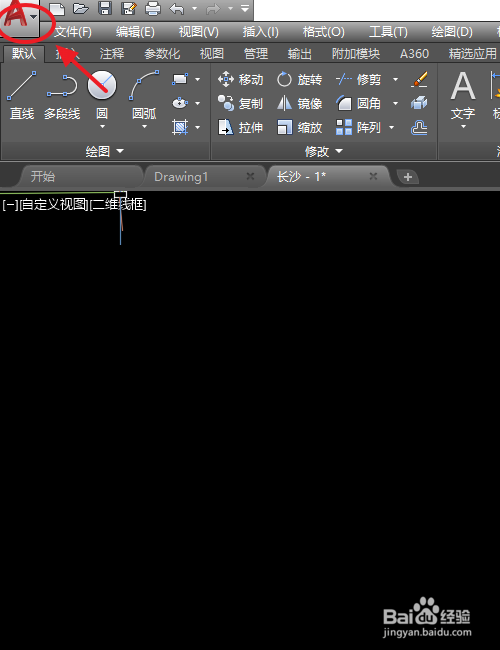Select the 多段线 polyline tool
This screenshot has width=500, height=650.
coord(62,95)
